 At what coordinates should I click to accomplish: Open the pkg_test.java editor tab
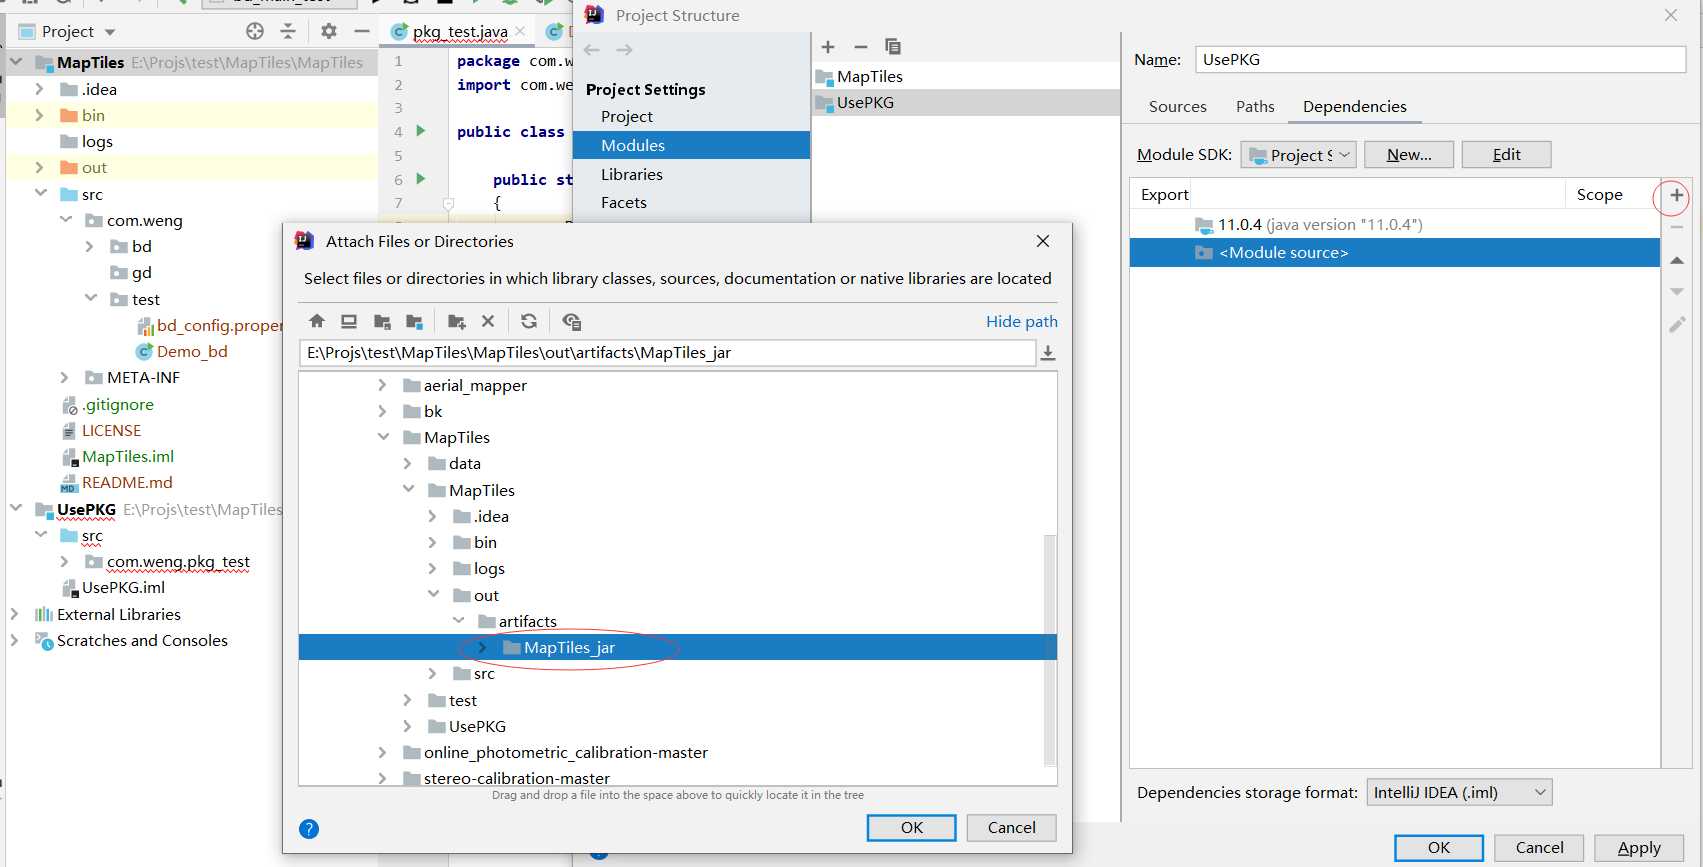pos(460,31)
